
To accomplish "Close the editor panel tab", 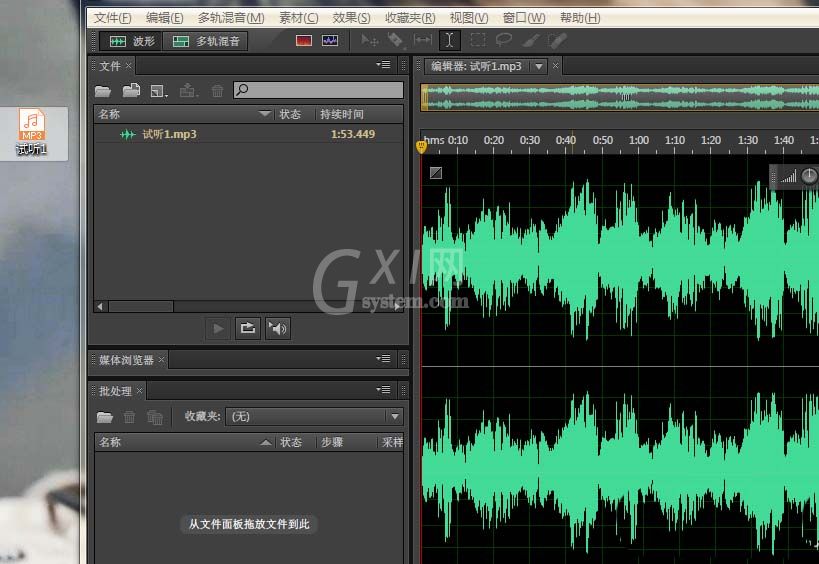I will coord(556,66).
